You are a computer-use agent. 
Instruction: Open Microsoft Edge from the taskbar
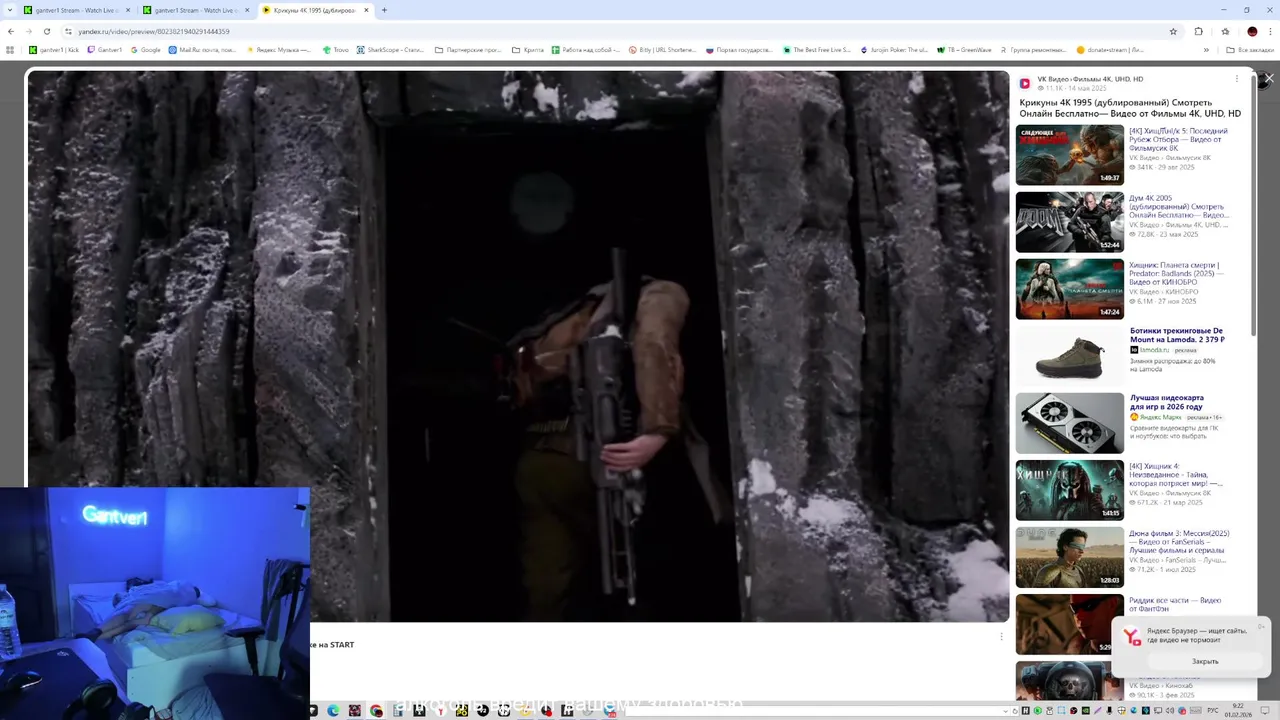[x=333, y=711]
